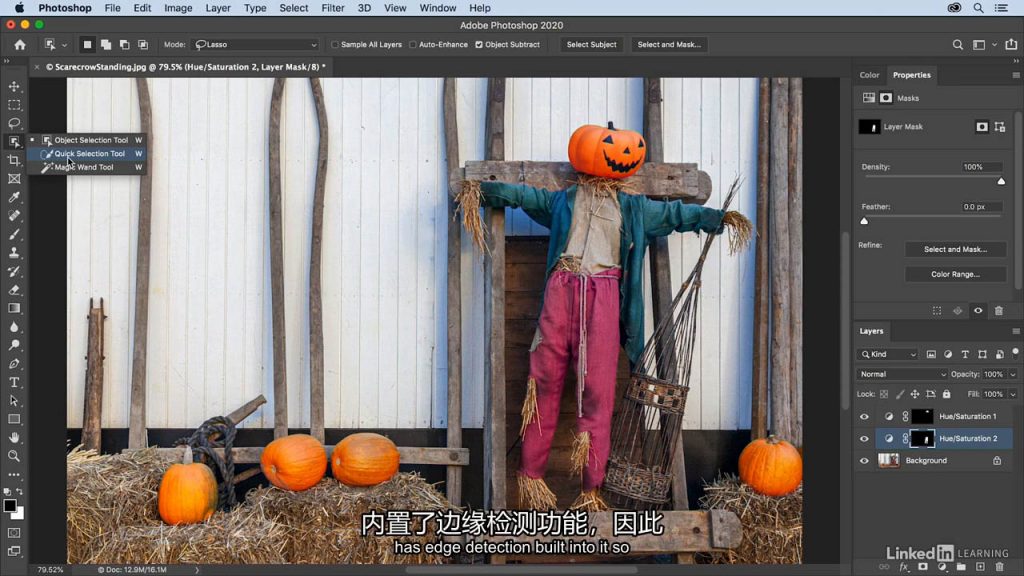Hide the Background layer
1024x576 pixels.
pos(864,460)
